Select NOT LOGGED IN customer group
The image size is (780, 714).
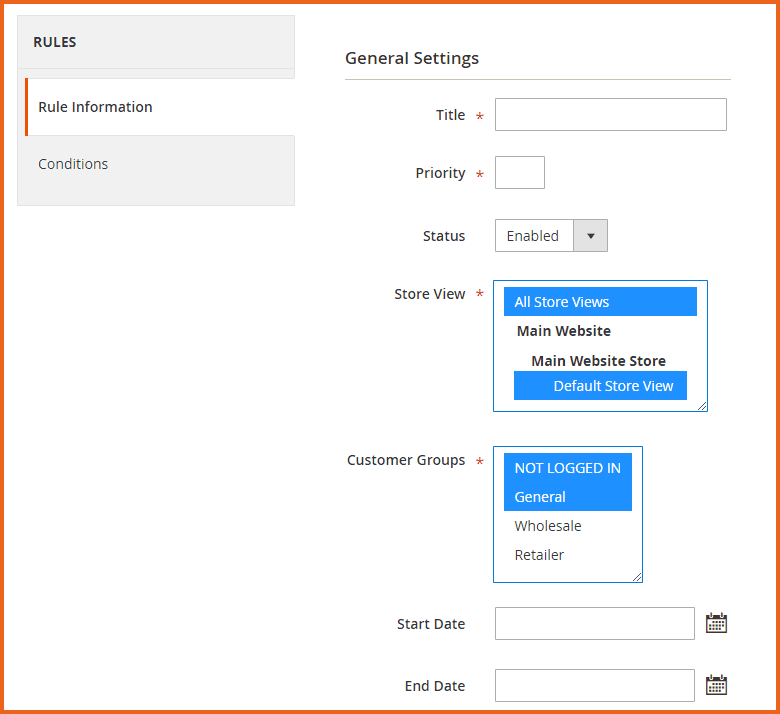pos(567,468)
